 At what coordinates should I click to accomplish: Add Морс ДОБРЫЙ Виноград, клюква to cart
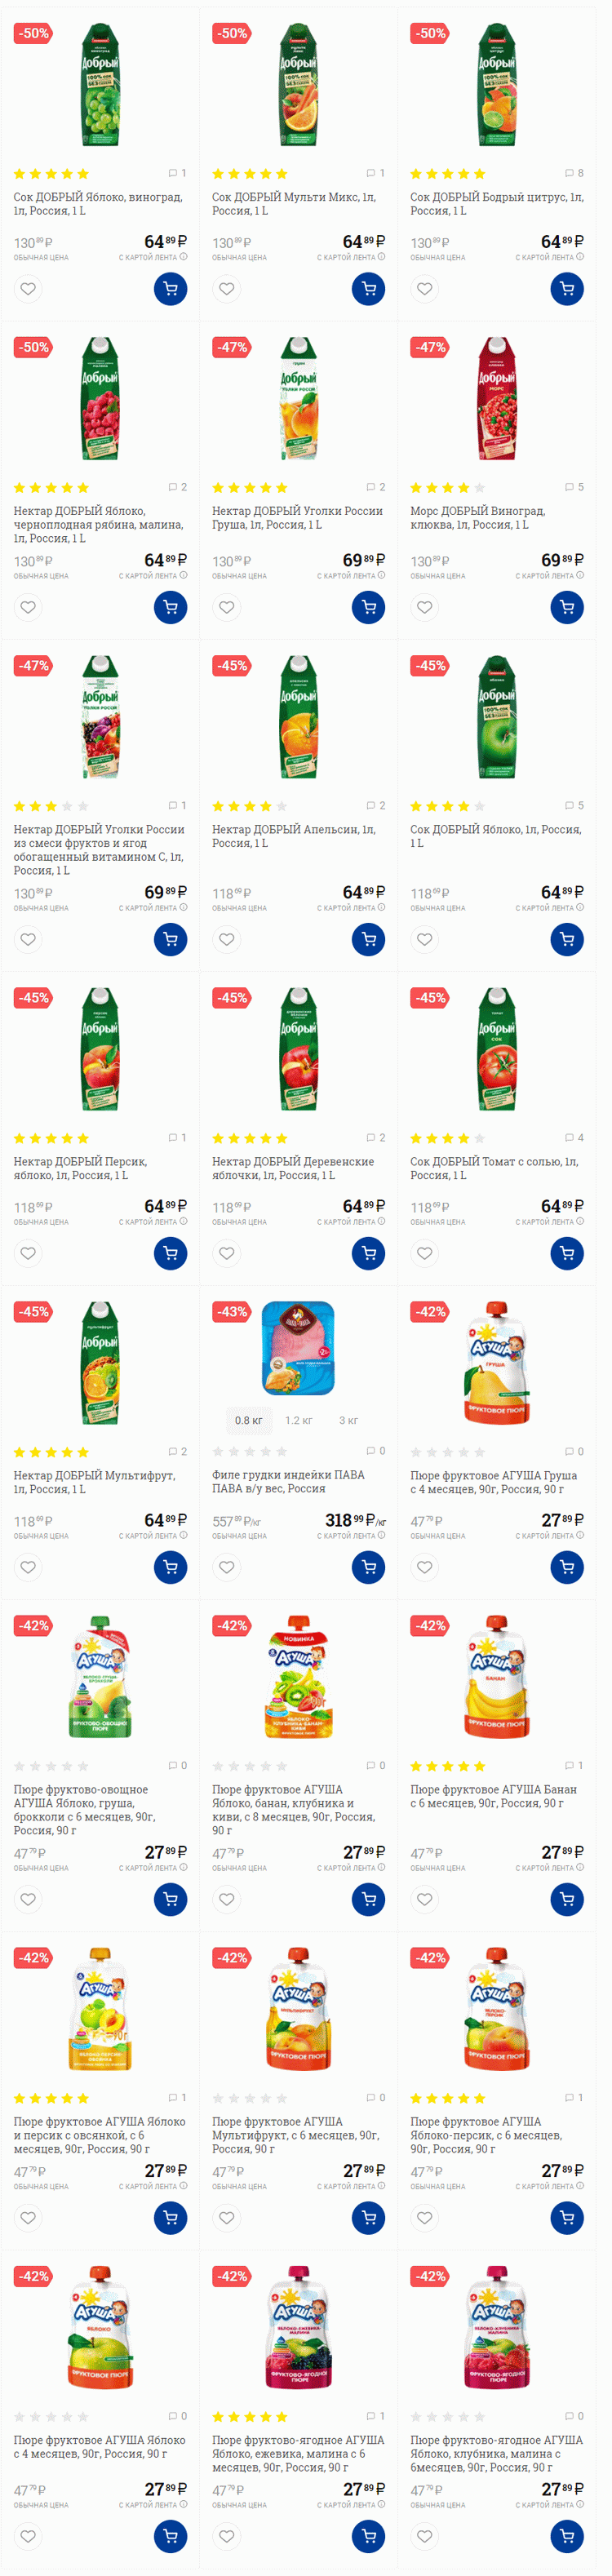coord(566,607)
